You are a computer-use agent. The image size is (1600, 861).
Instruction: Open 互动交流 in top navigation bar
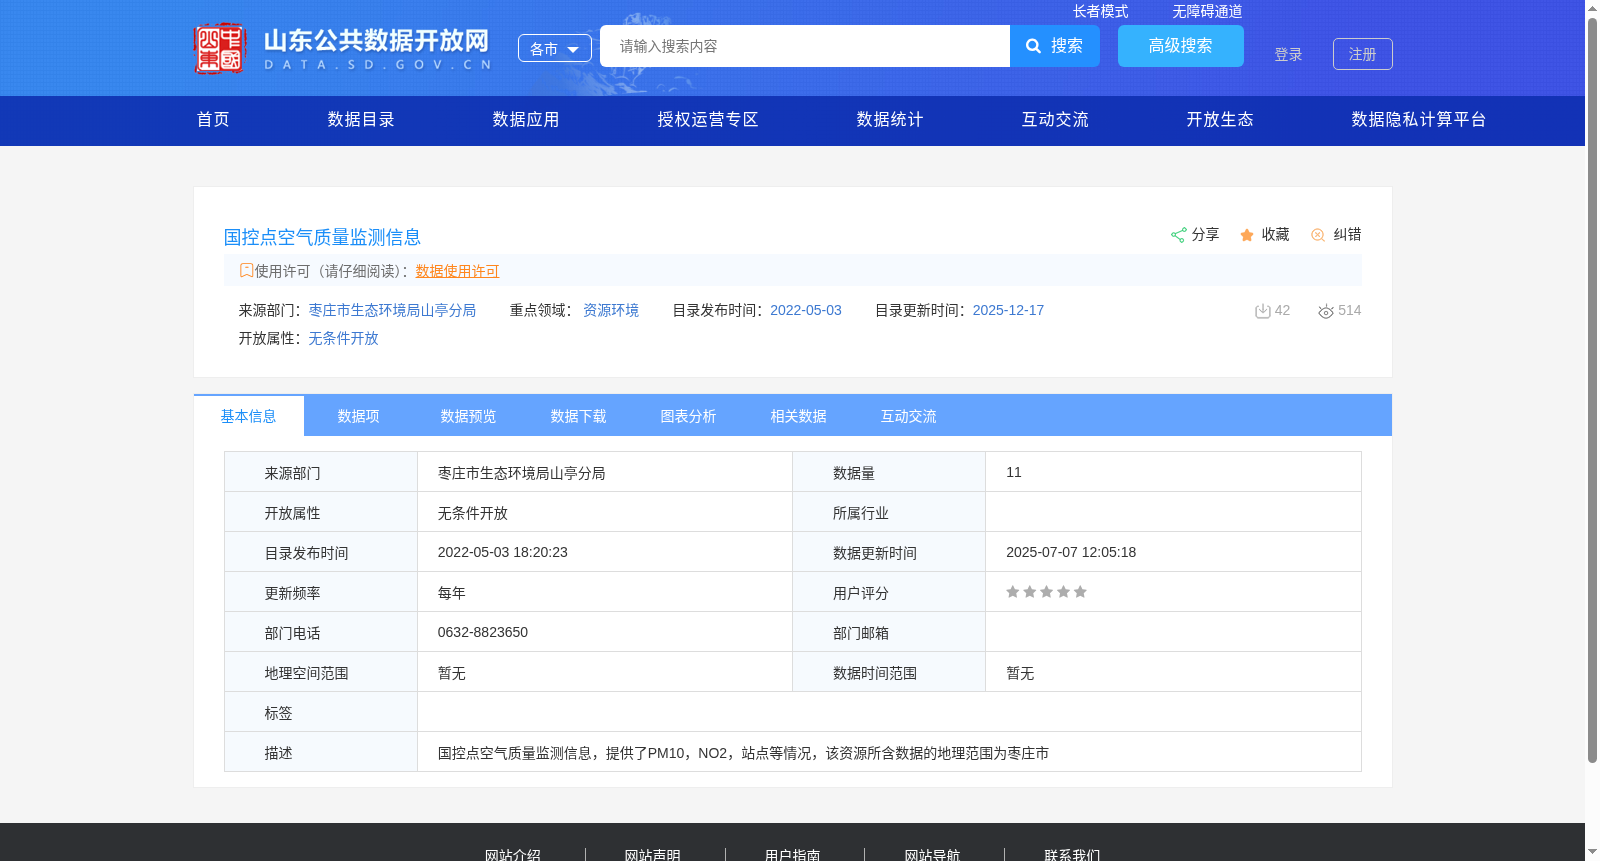(x=1055, y=119)
